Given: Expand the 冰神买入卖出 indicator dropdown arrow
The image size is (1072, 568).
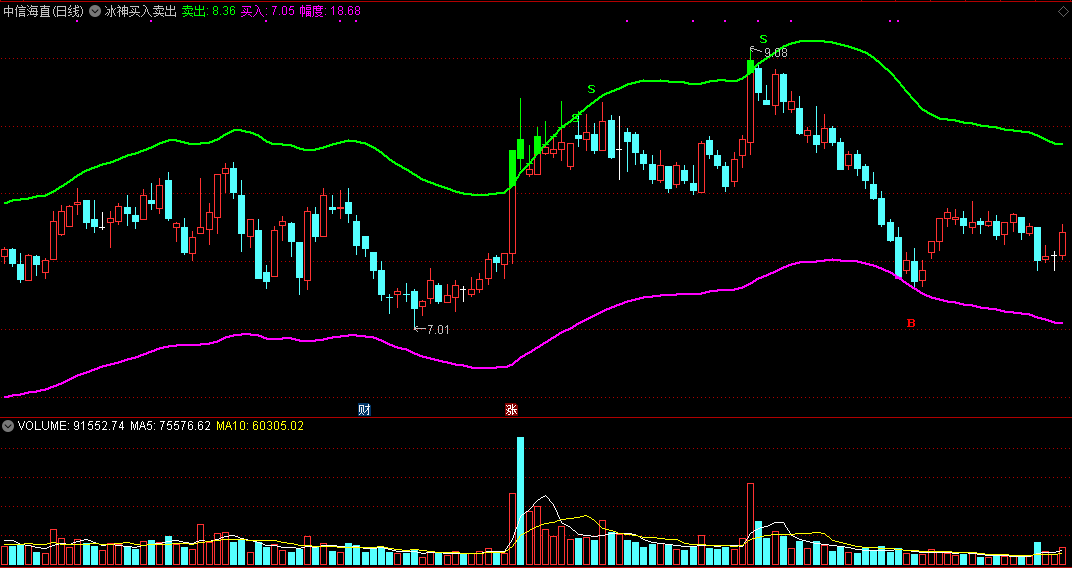Looking at the screenshot, I should point(94,11).
